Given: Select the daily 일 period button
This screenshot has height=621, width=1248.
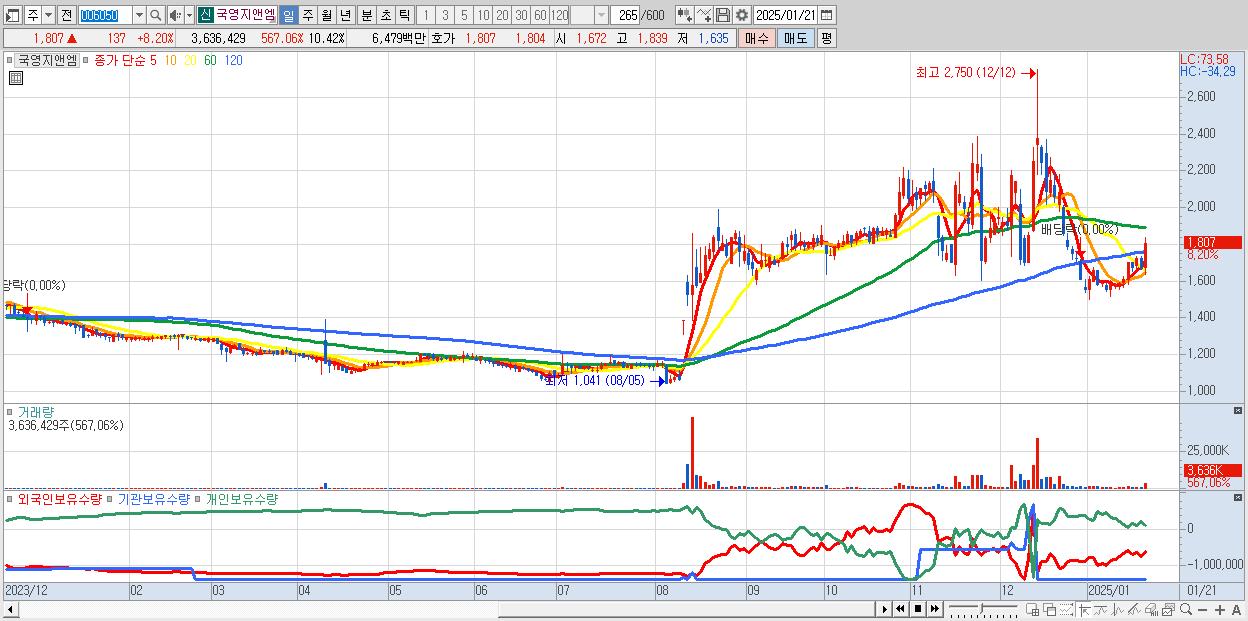Looking at the screenshot, I should pos(288,15).
